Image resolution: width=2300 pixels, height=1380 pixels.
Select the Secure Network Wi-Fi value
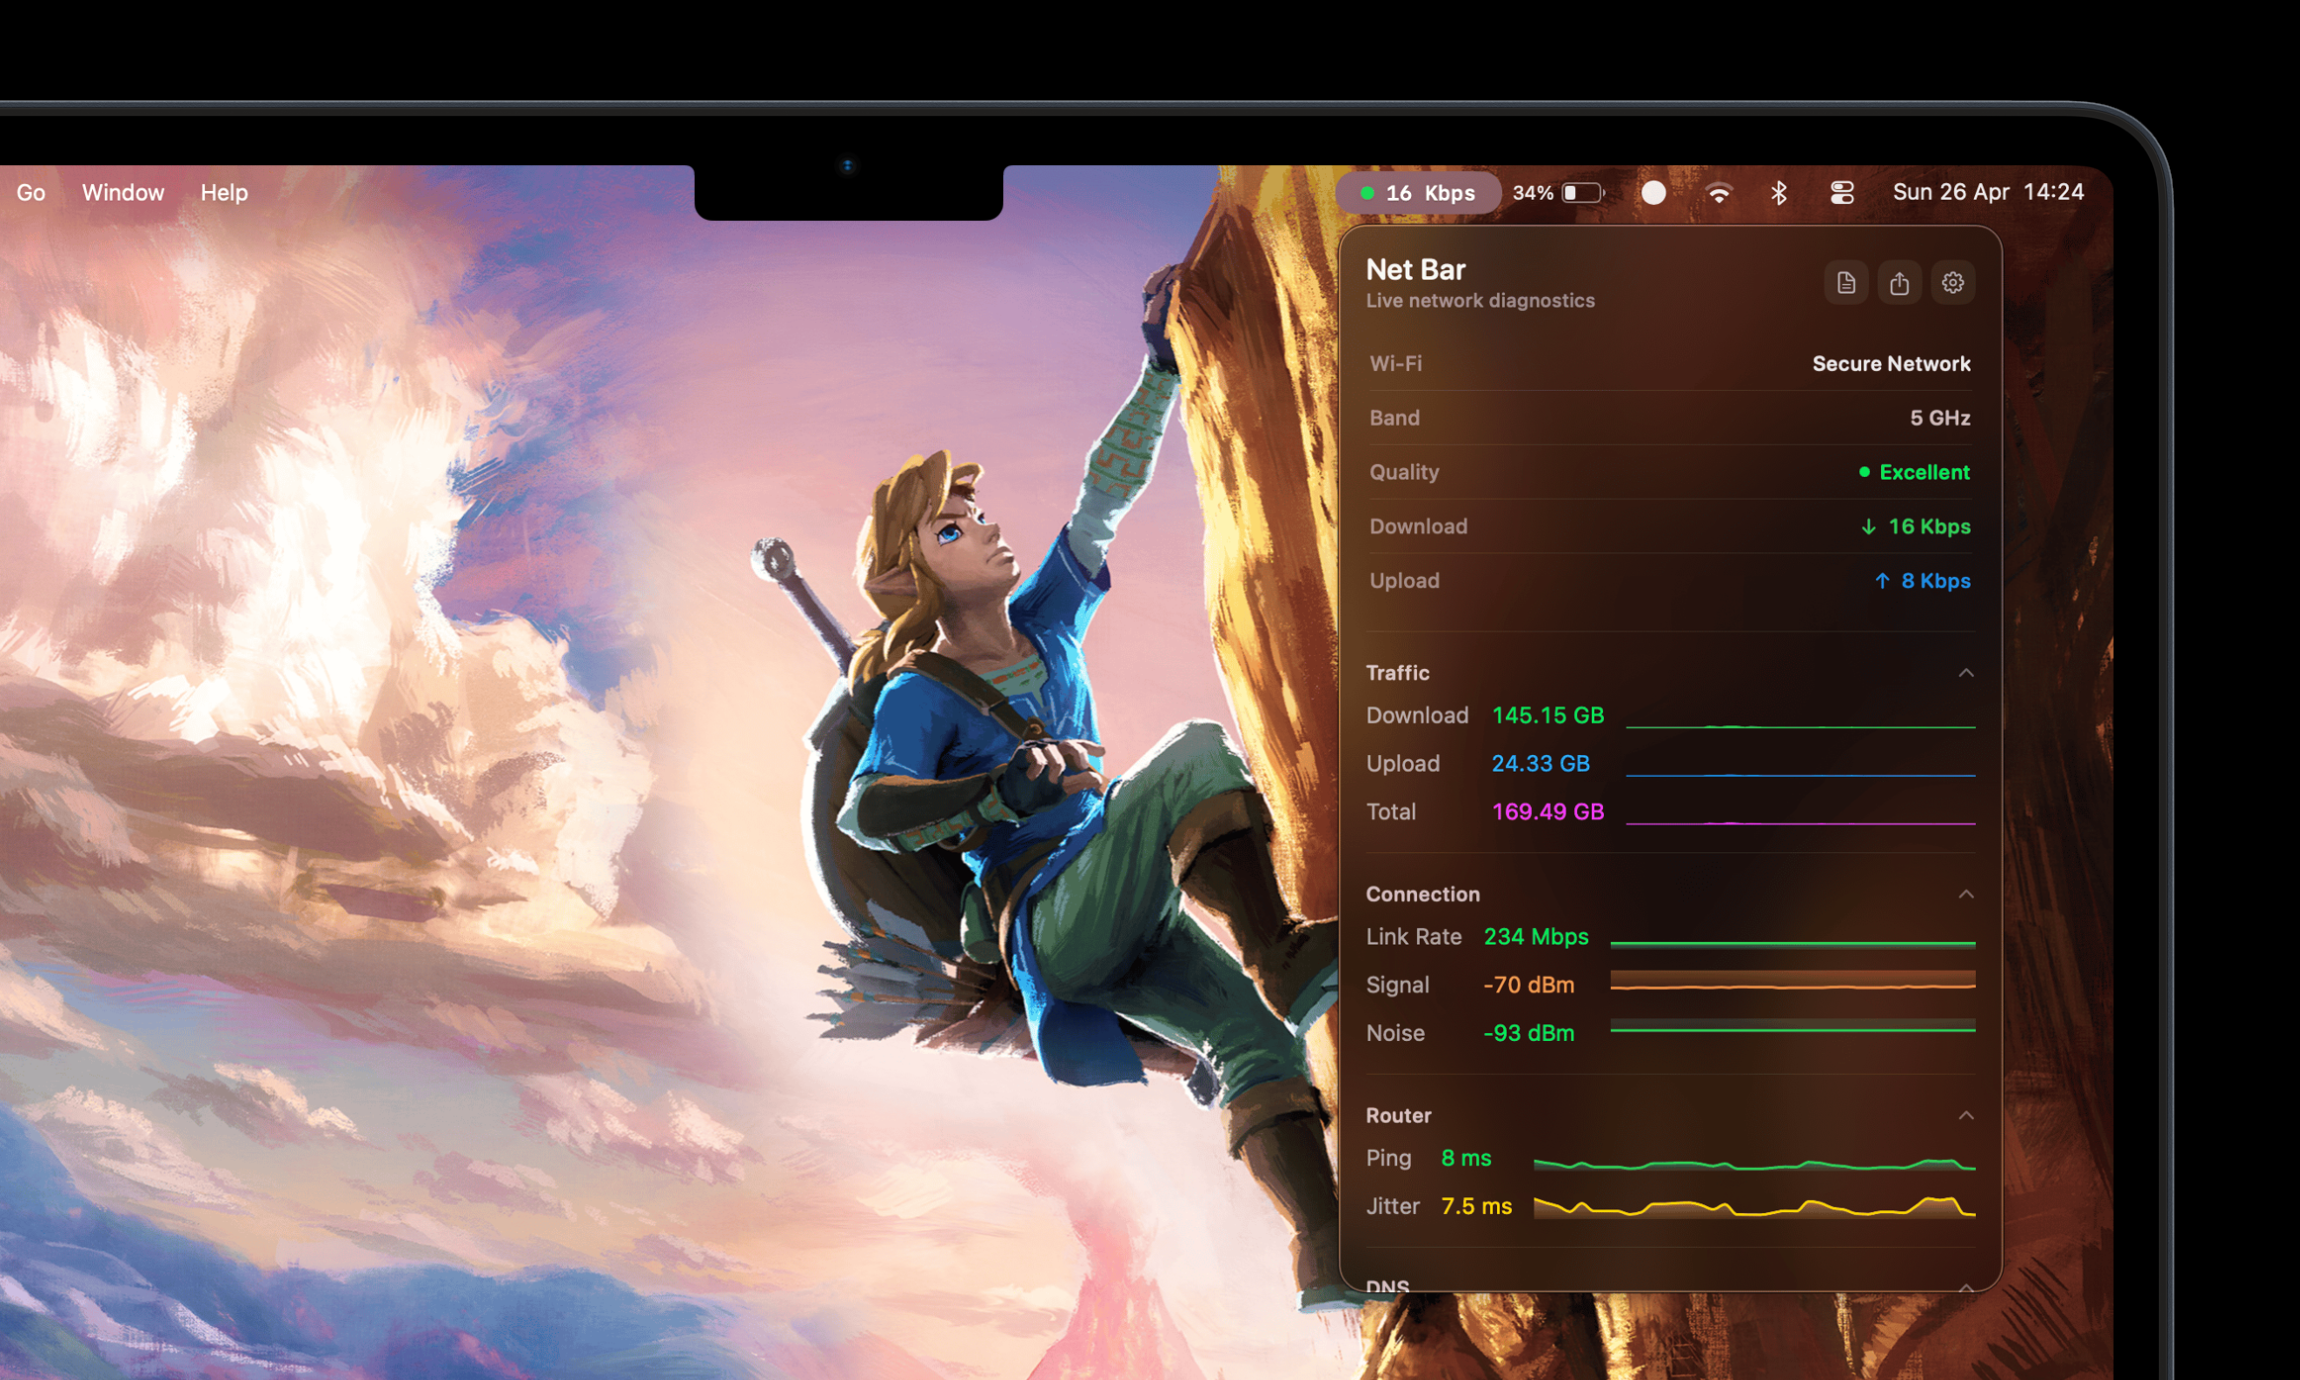pyautogui.click(x=1890, y=363)
